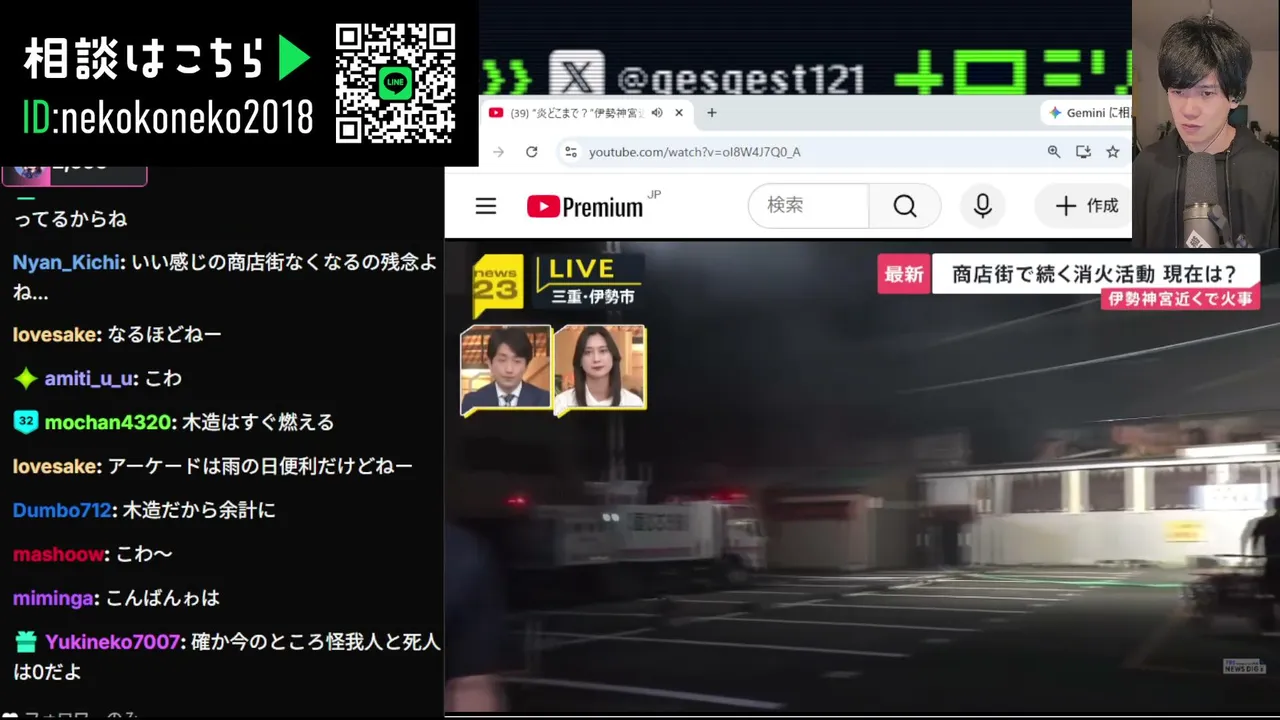This screenshot has height=720, width=1280.
Task: View site information beside the URL
Action: [x=570, y=152]
